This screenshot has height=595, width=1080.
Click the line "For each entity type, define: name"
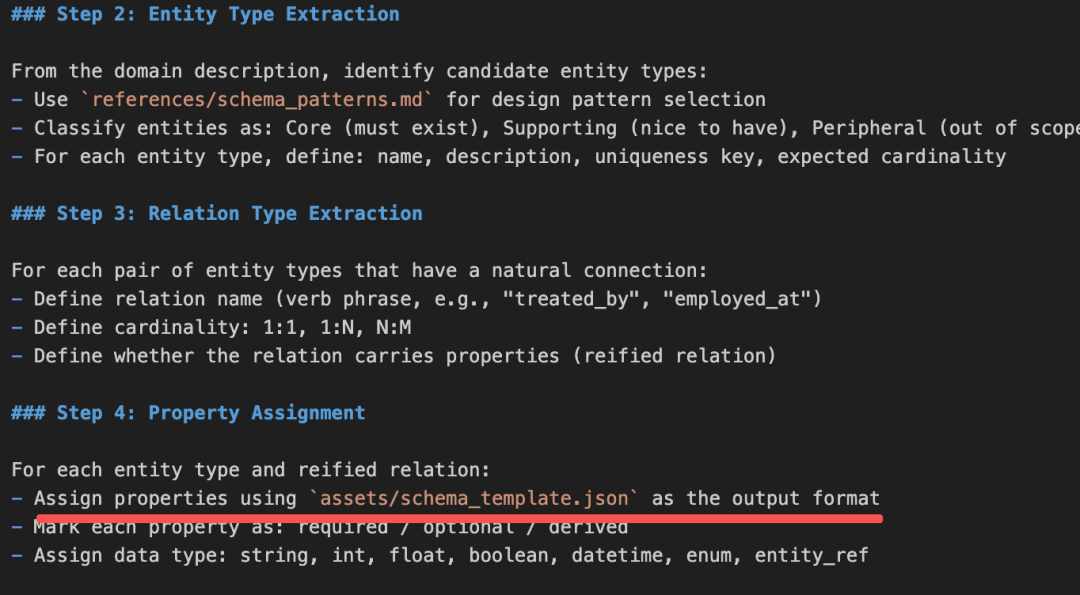click(509, 157)
